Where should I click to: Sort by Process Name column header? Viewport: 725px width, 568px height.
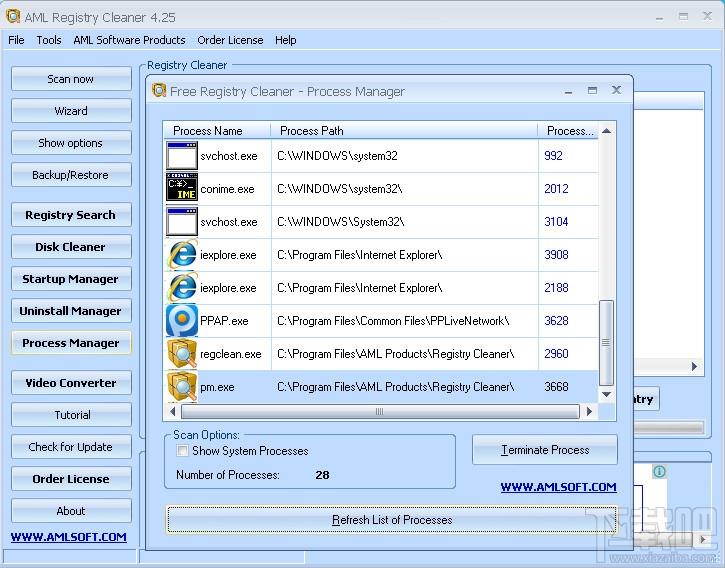pyautogui.click(x=217, y=131)
